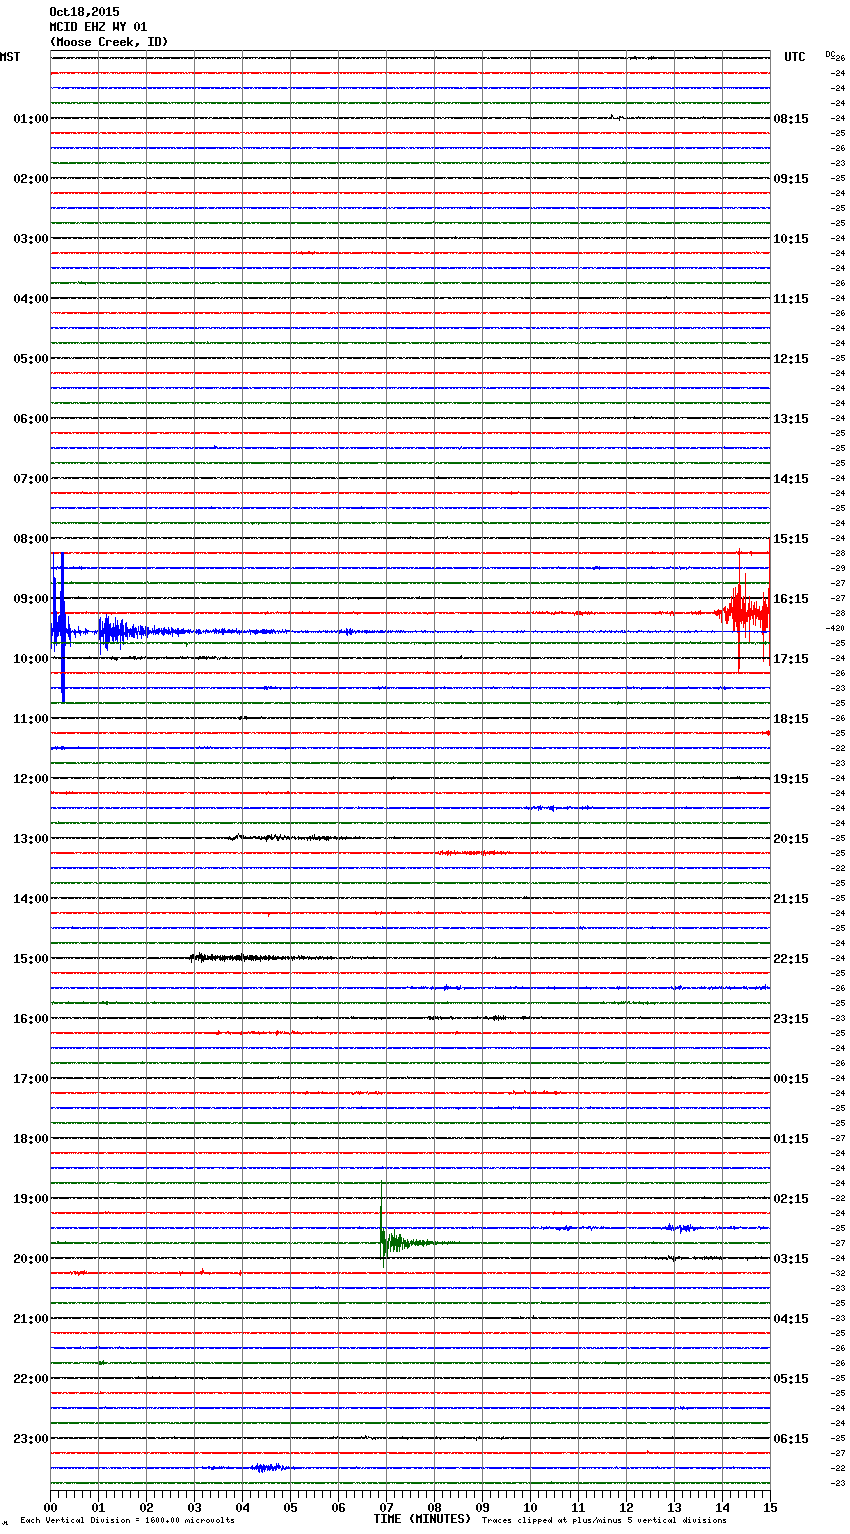Viewport: 850px width, 1534px height.
Task: Click the 00:15 UTC row label
Action: pyautogui.click(x=791, y=1078)
